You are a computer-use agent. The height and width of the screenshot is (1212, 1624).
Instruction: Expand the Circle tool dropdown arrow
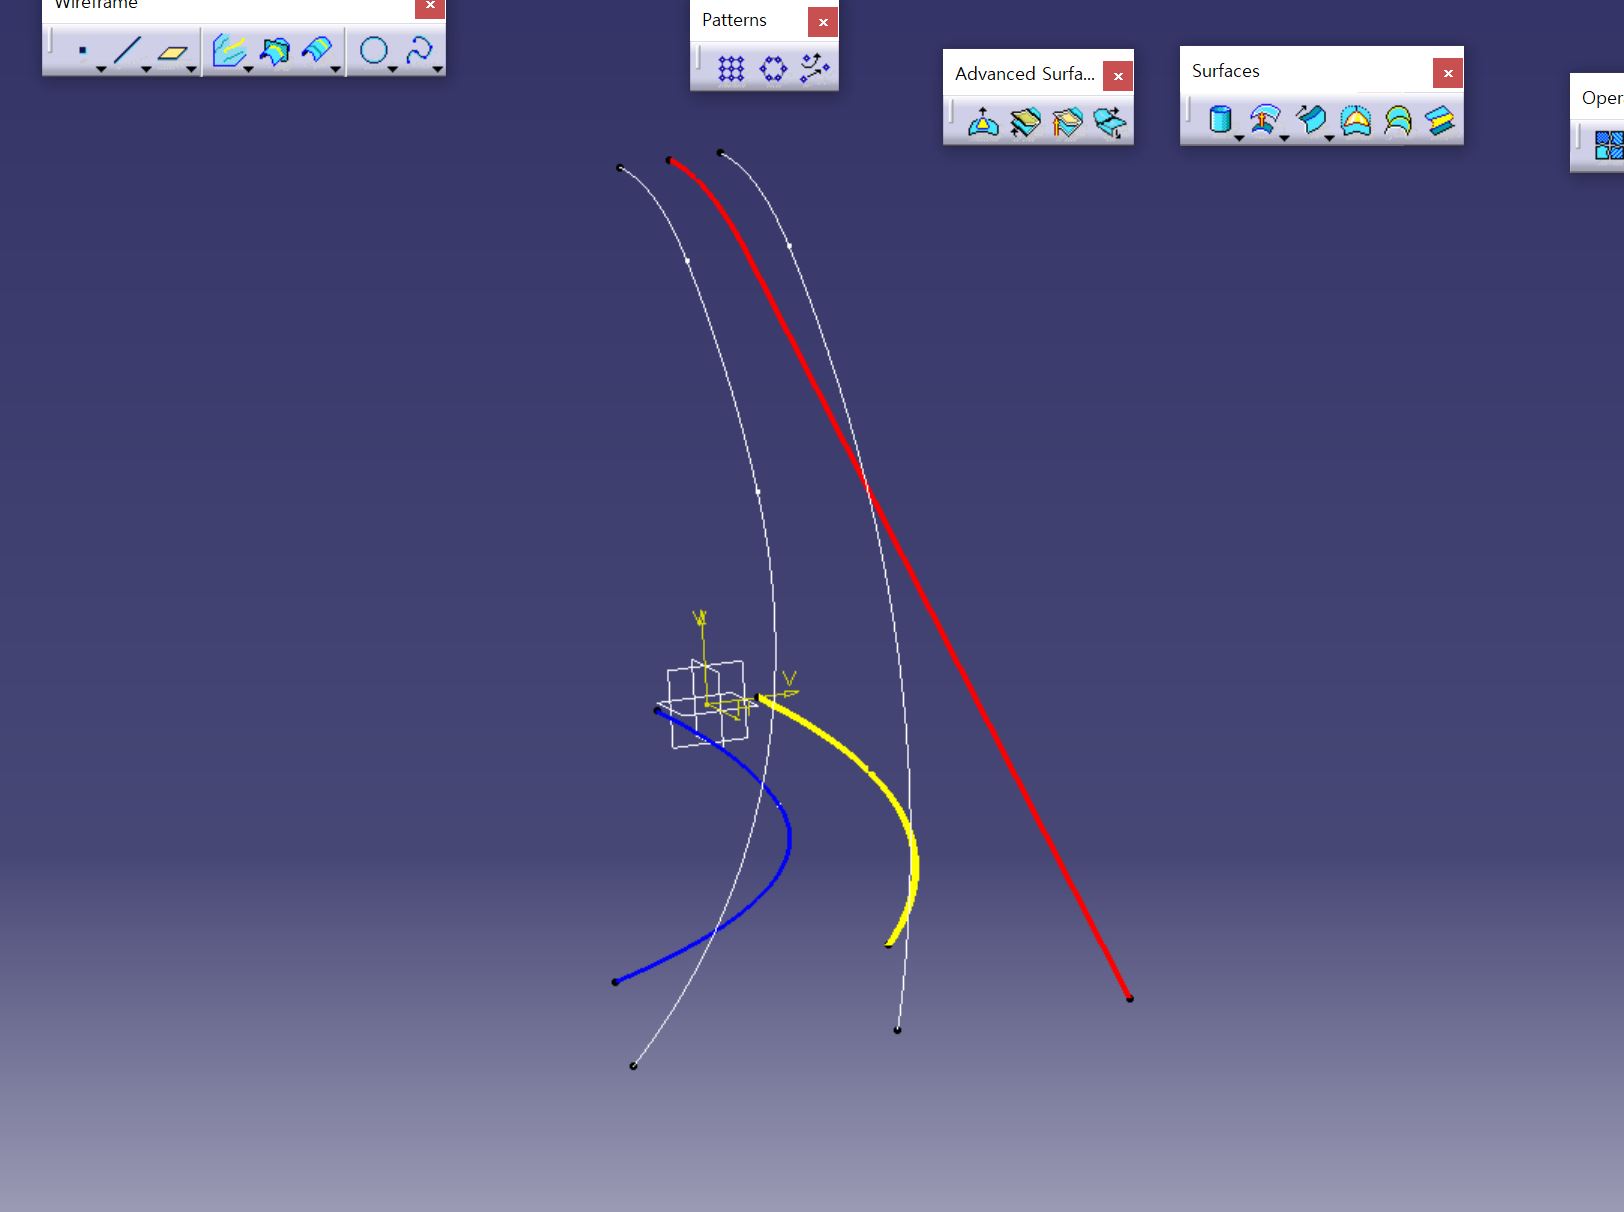(x=392, y=69)
